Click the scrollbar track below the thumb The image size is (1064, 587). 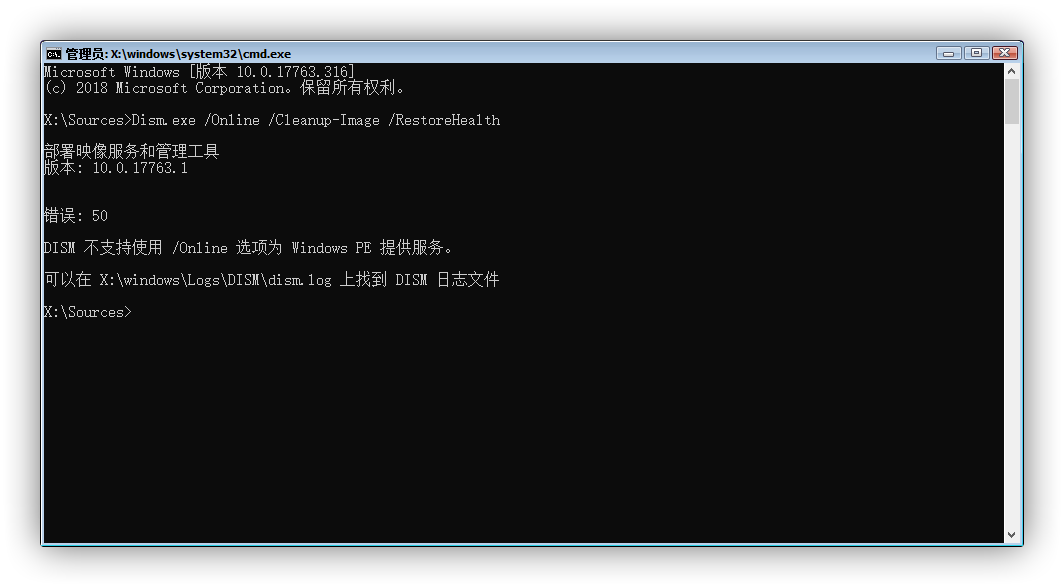coord(1011,300)
